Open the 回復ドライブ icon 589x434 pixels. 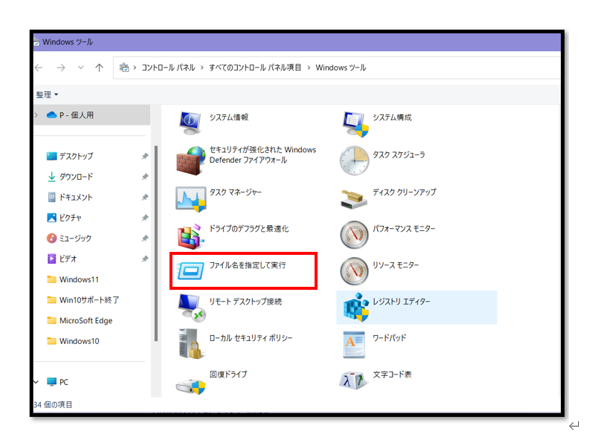point(191,387)
